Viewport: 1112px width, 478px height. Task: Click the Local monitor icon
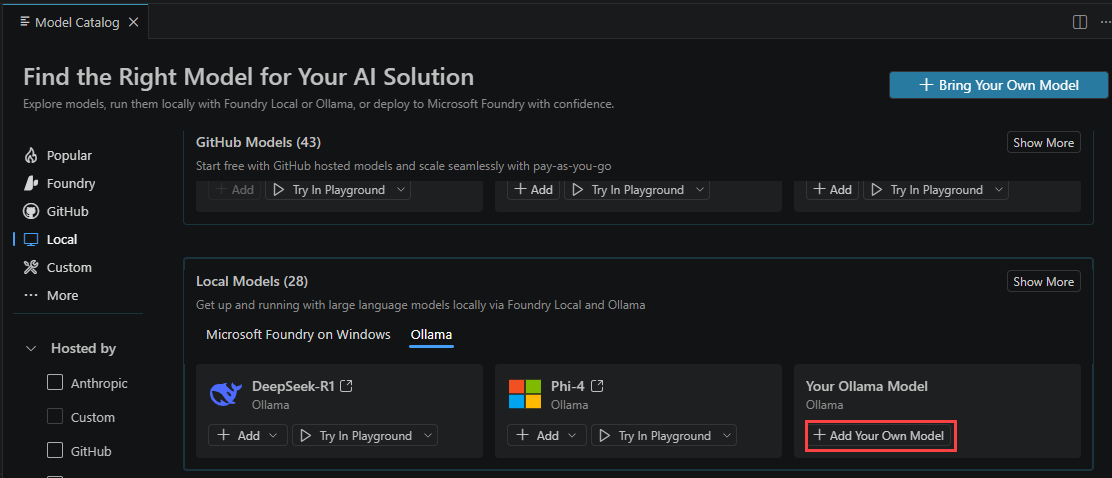[x=30, y=240]
